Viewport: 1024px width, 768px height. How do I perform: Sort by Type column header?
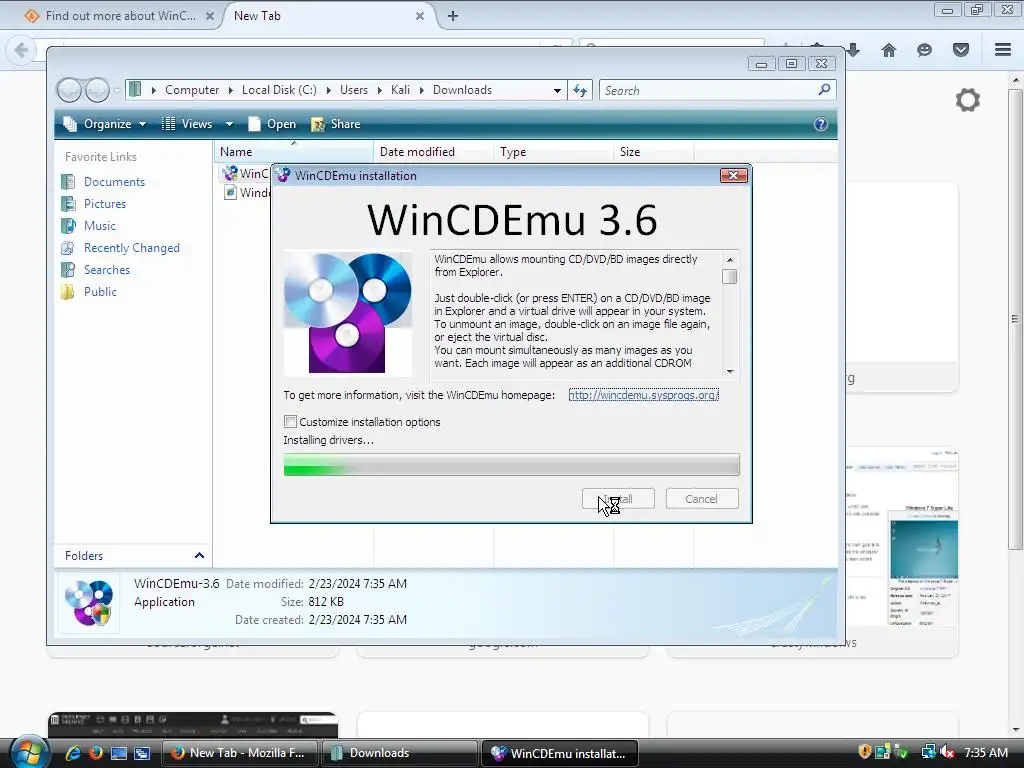(554, 152)
